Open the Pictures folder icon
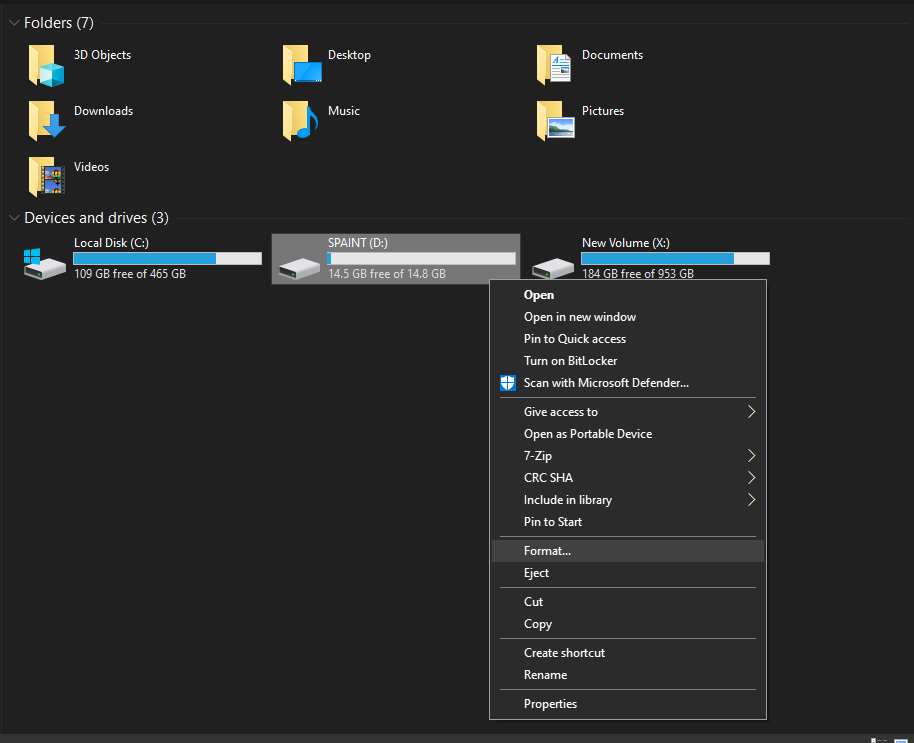This screenshot has width=914, height=743. [x=556, y=121]
